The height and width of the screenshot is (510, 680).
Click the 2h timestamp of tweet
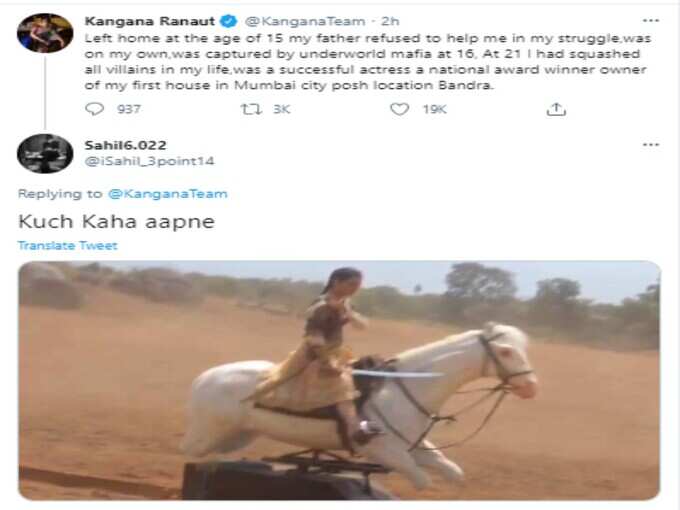click(x=390, y=21)
